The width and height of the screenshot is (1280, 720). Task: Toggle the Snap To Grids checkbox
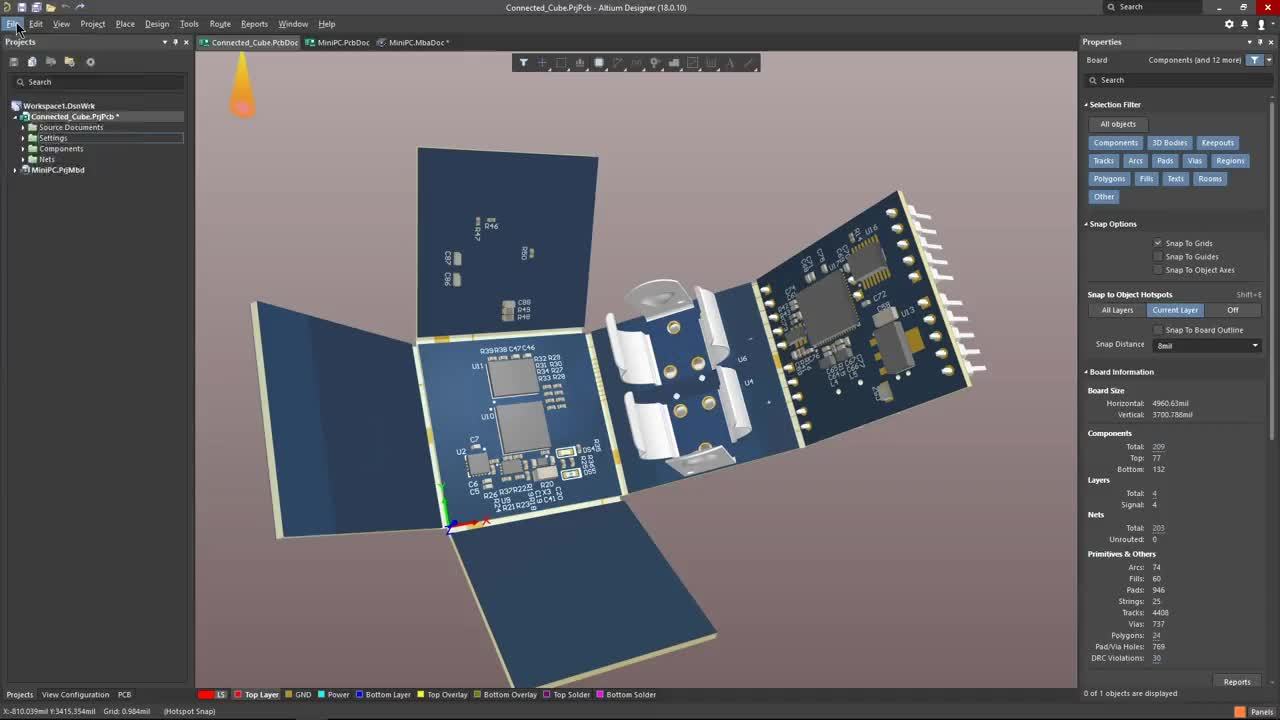coord(1158,243)
